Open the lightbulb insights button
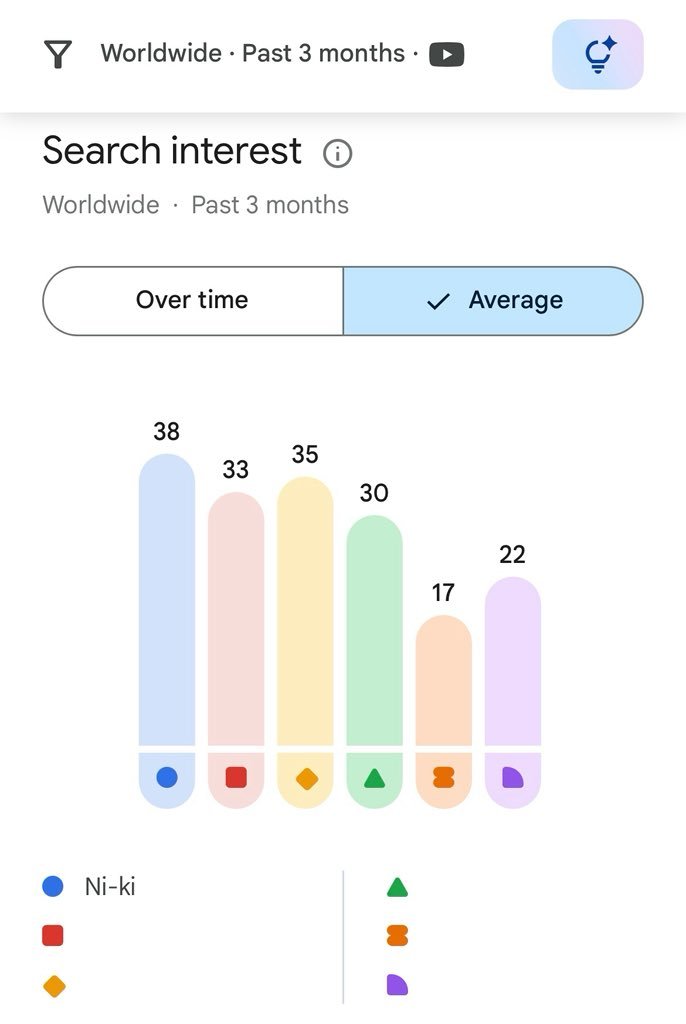The width and height of the screenshot is (686, 1024). click(597, 54)
